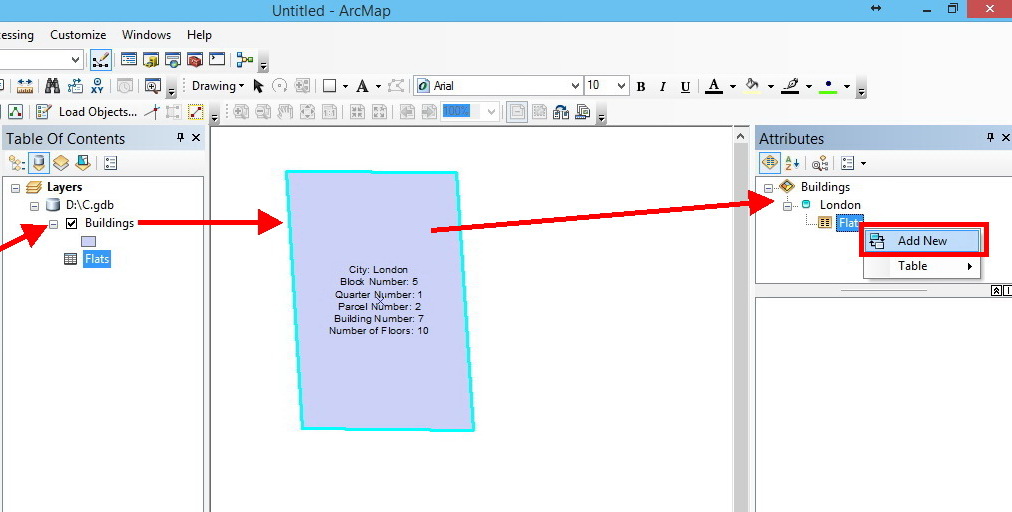
Task: Toggle the Buildings layer checkbox
Action: pos(72,223)
